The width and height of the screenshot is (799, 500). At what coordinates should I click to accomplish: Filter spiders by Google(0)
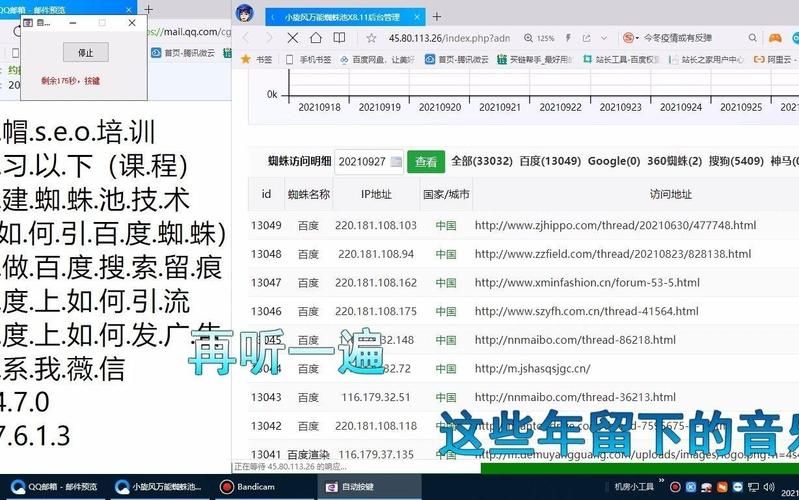click(x=614, y=161)
